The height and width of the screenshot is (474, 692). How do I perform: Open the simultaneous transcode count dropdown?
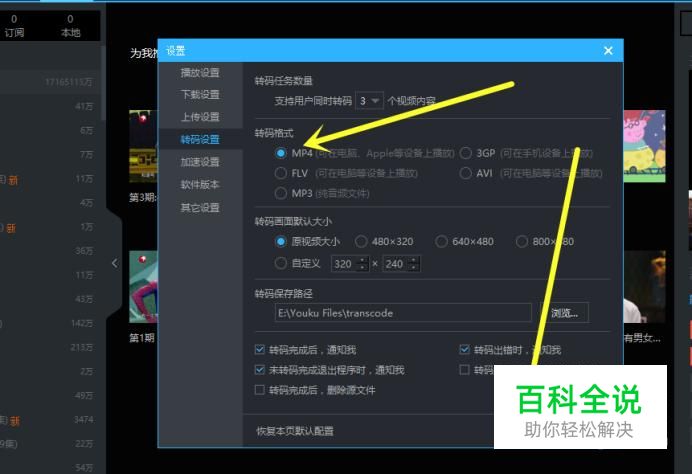pos(369,101)
